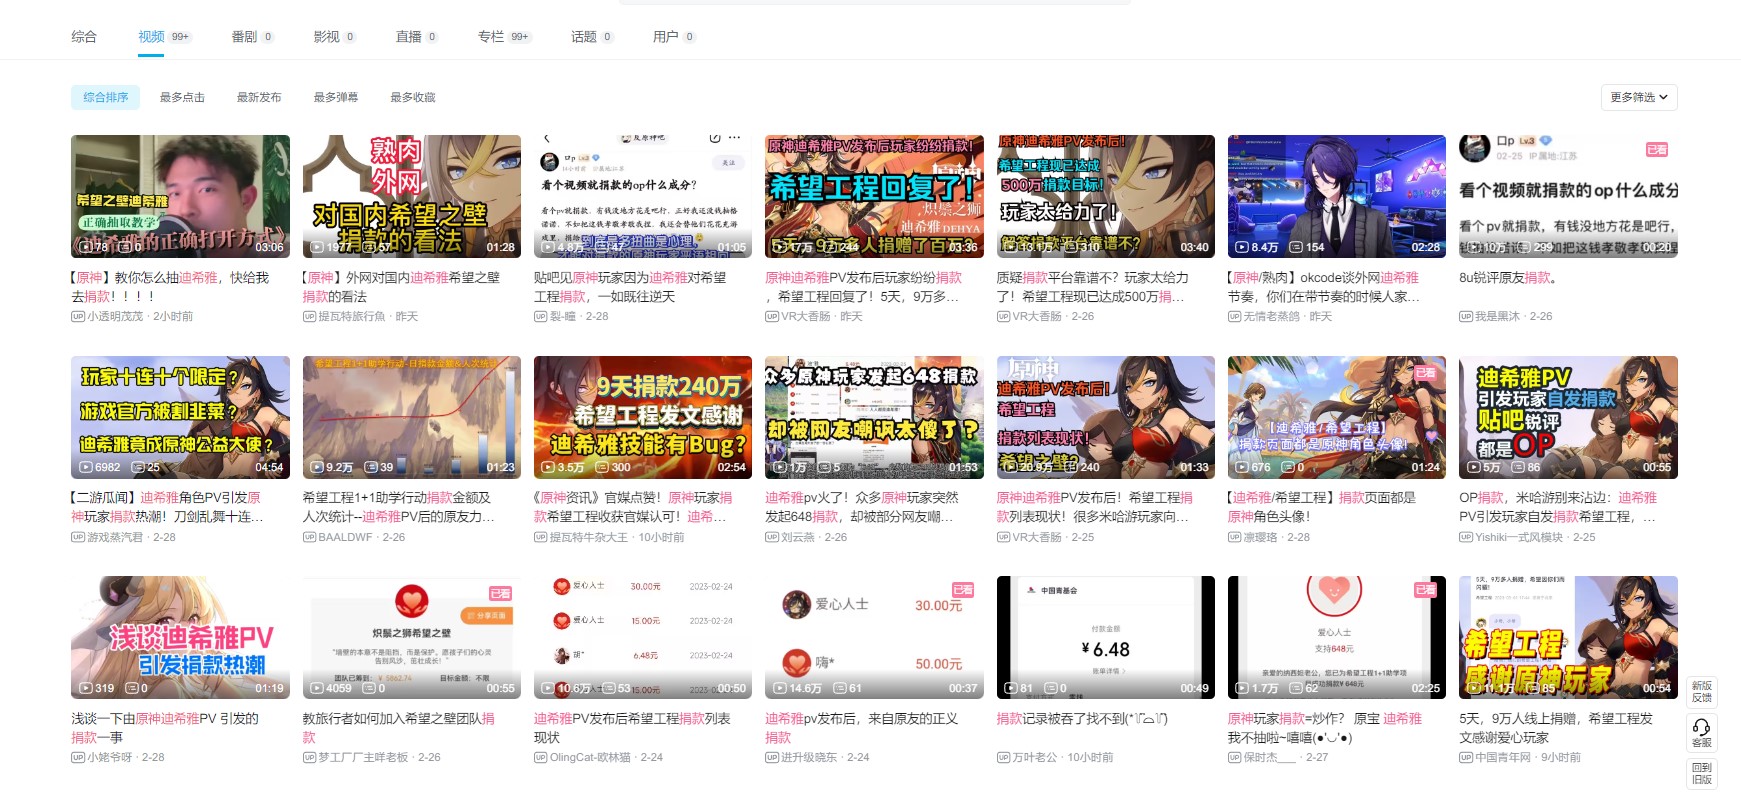Screen dimensions: 1741x794
Task: Click UP icon beside Yishiki一式风模块
Action: 1465,538
